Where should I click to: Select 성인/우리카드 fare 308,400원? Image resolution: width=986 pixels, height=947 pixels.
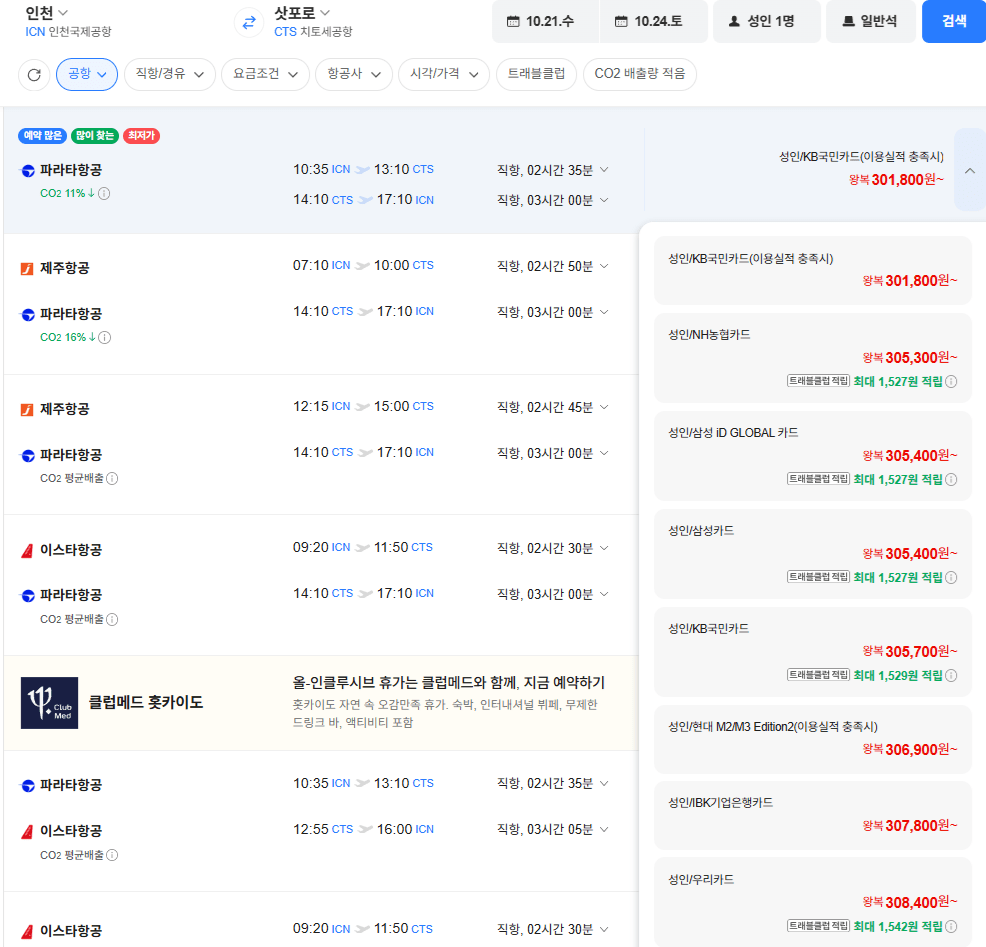[813, 902]
